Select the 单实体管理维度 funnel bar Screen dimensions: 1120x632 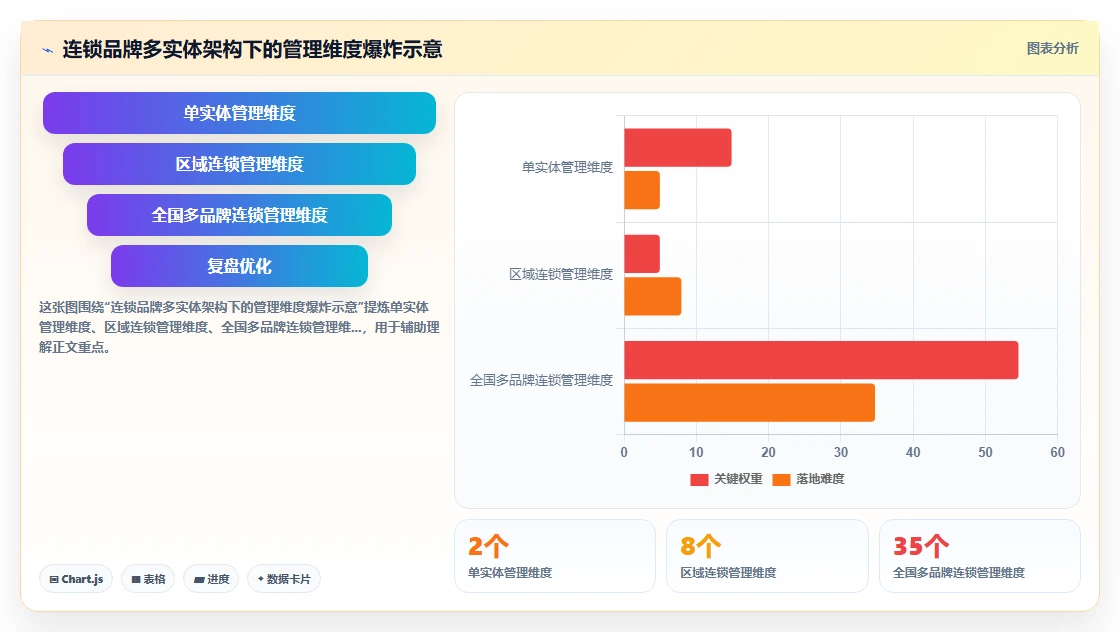pos(239,113)
